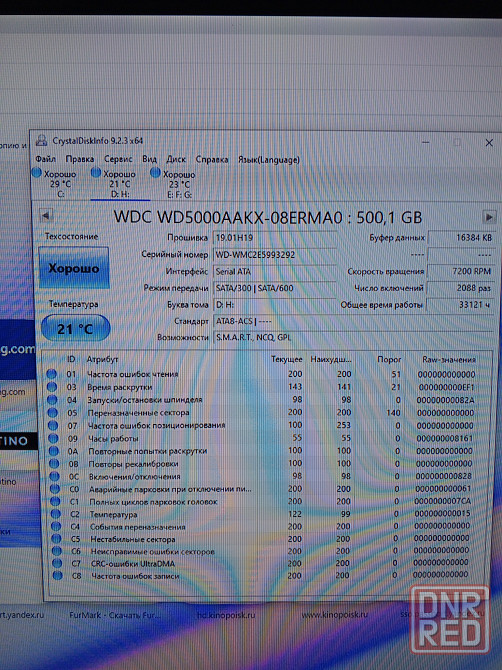This screenshot has width=502, height=670.
Task: Click the Порог column header
Action: [x=389, y=359]
